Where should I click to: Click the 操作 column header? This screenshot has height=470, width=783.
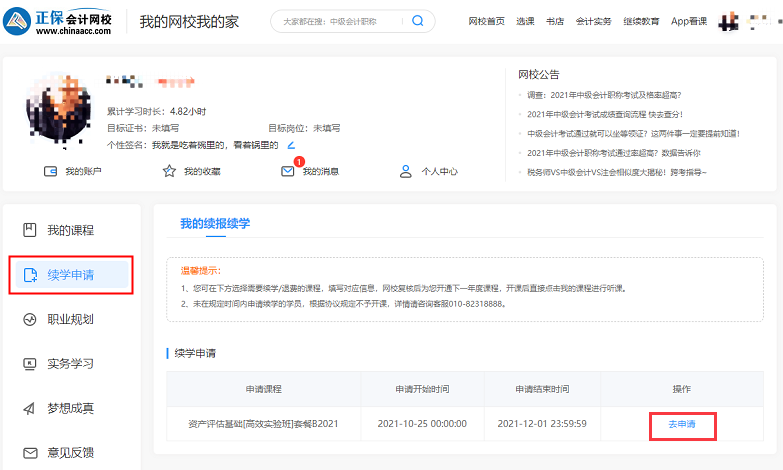pyautogui.click(x=682, y=389)
